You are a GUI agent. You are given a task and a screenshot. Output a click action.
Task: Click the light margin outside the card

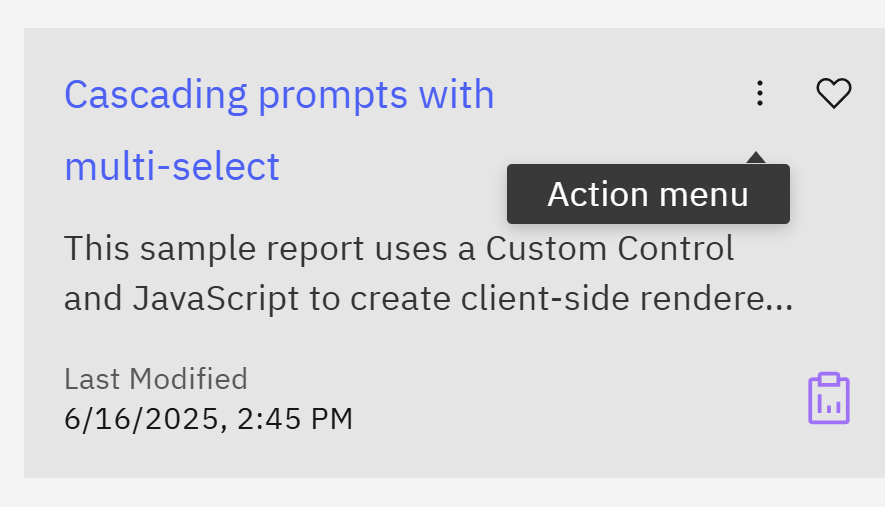(x=440, y=492)
